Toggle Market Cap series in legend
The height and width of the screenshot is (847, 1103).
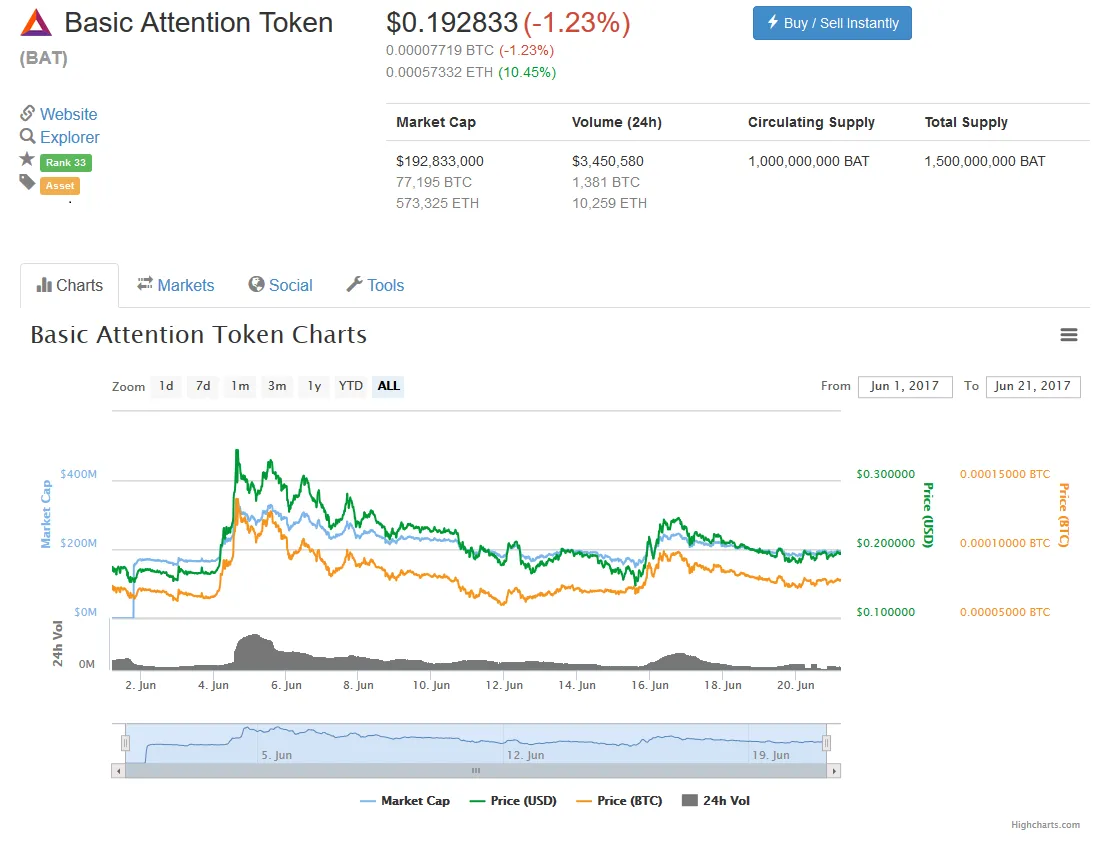pos(404,801)
